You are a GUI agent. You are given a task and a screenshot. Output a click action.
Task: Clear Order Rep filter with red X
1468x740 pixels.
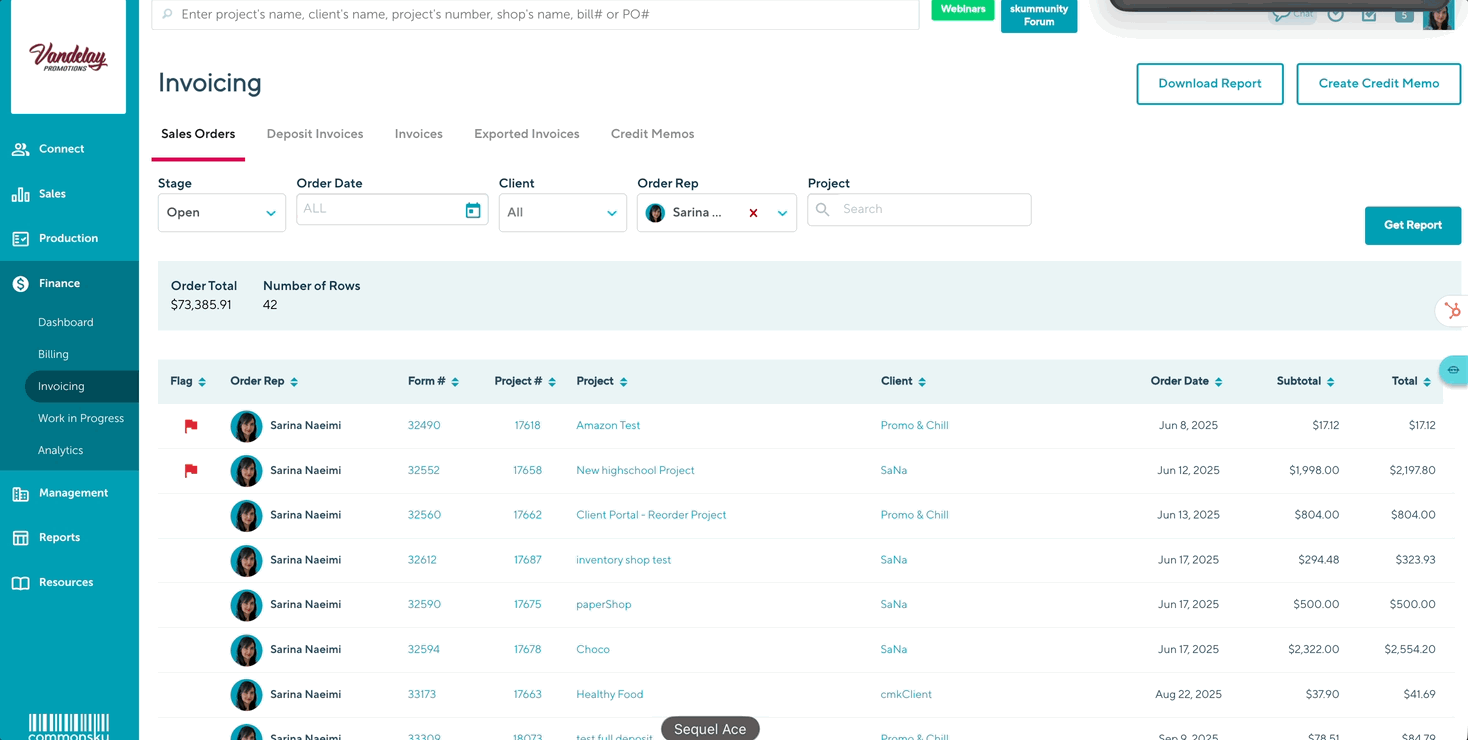[753, 213]
